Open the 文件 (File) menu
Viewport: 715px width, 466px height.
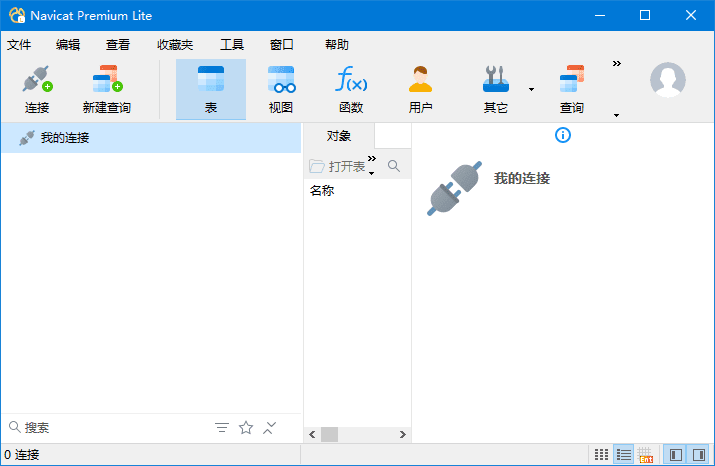tap(19, 45)
